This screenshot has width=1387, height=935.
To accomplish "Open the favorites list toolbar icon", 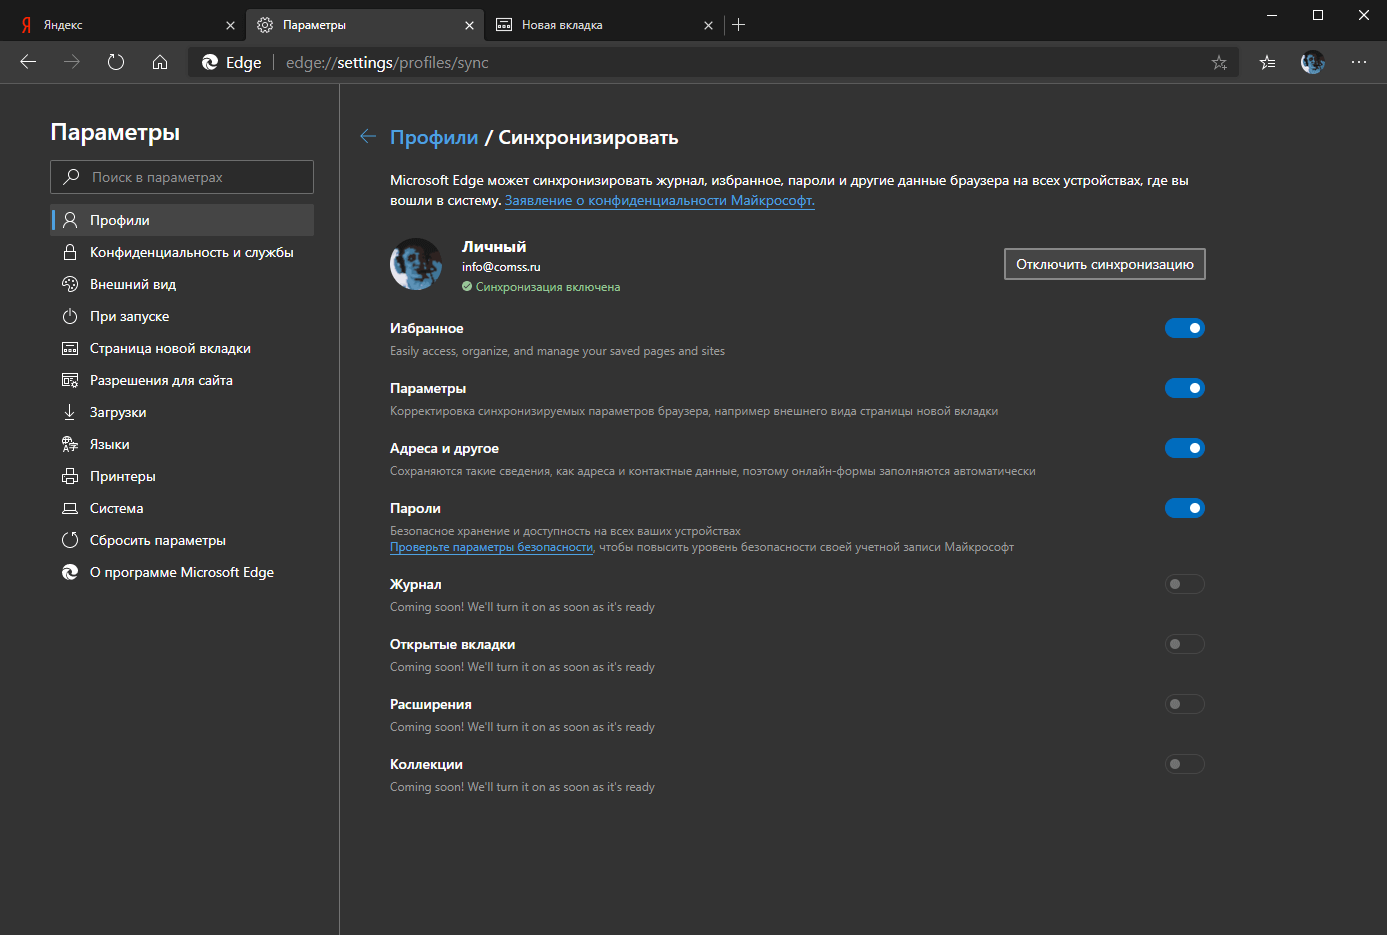I will point(1267,62).
